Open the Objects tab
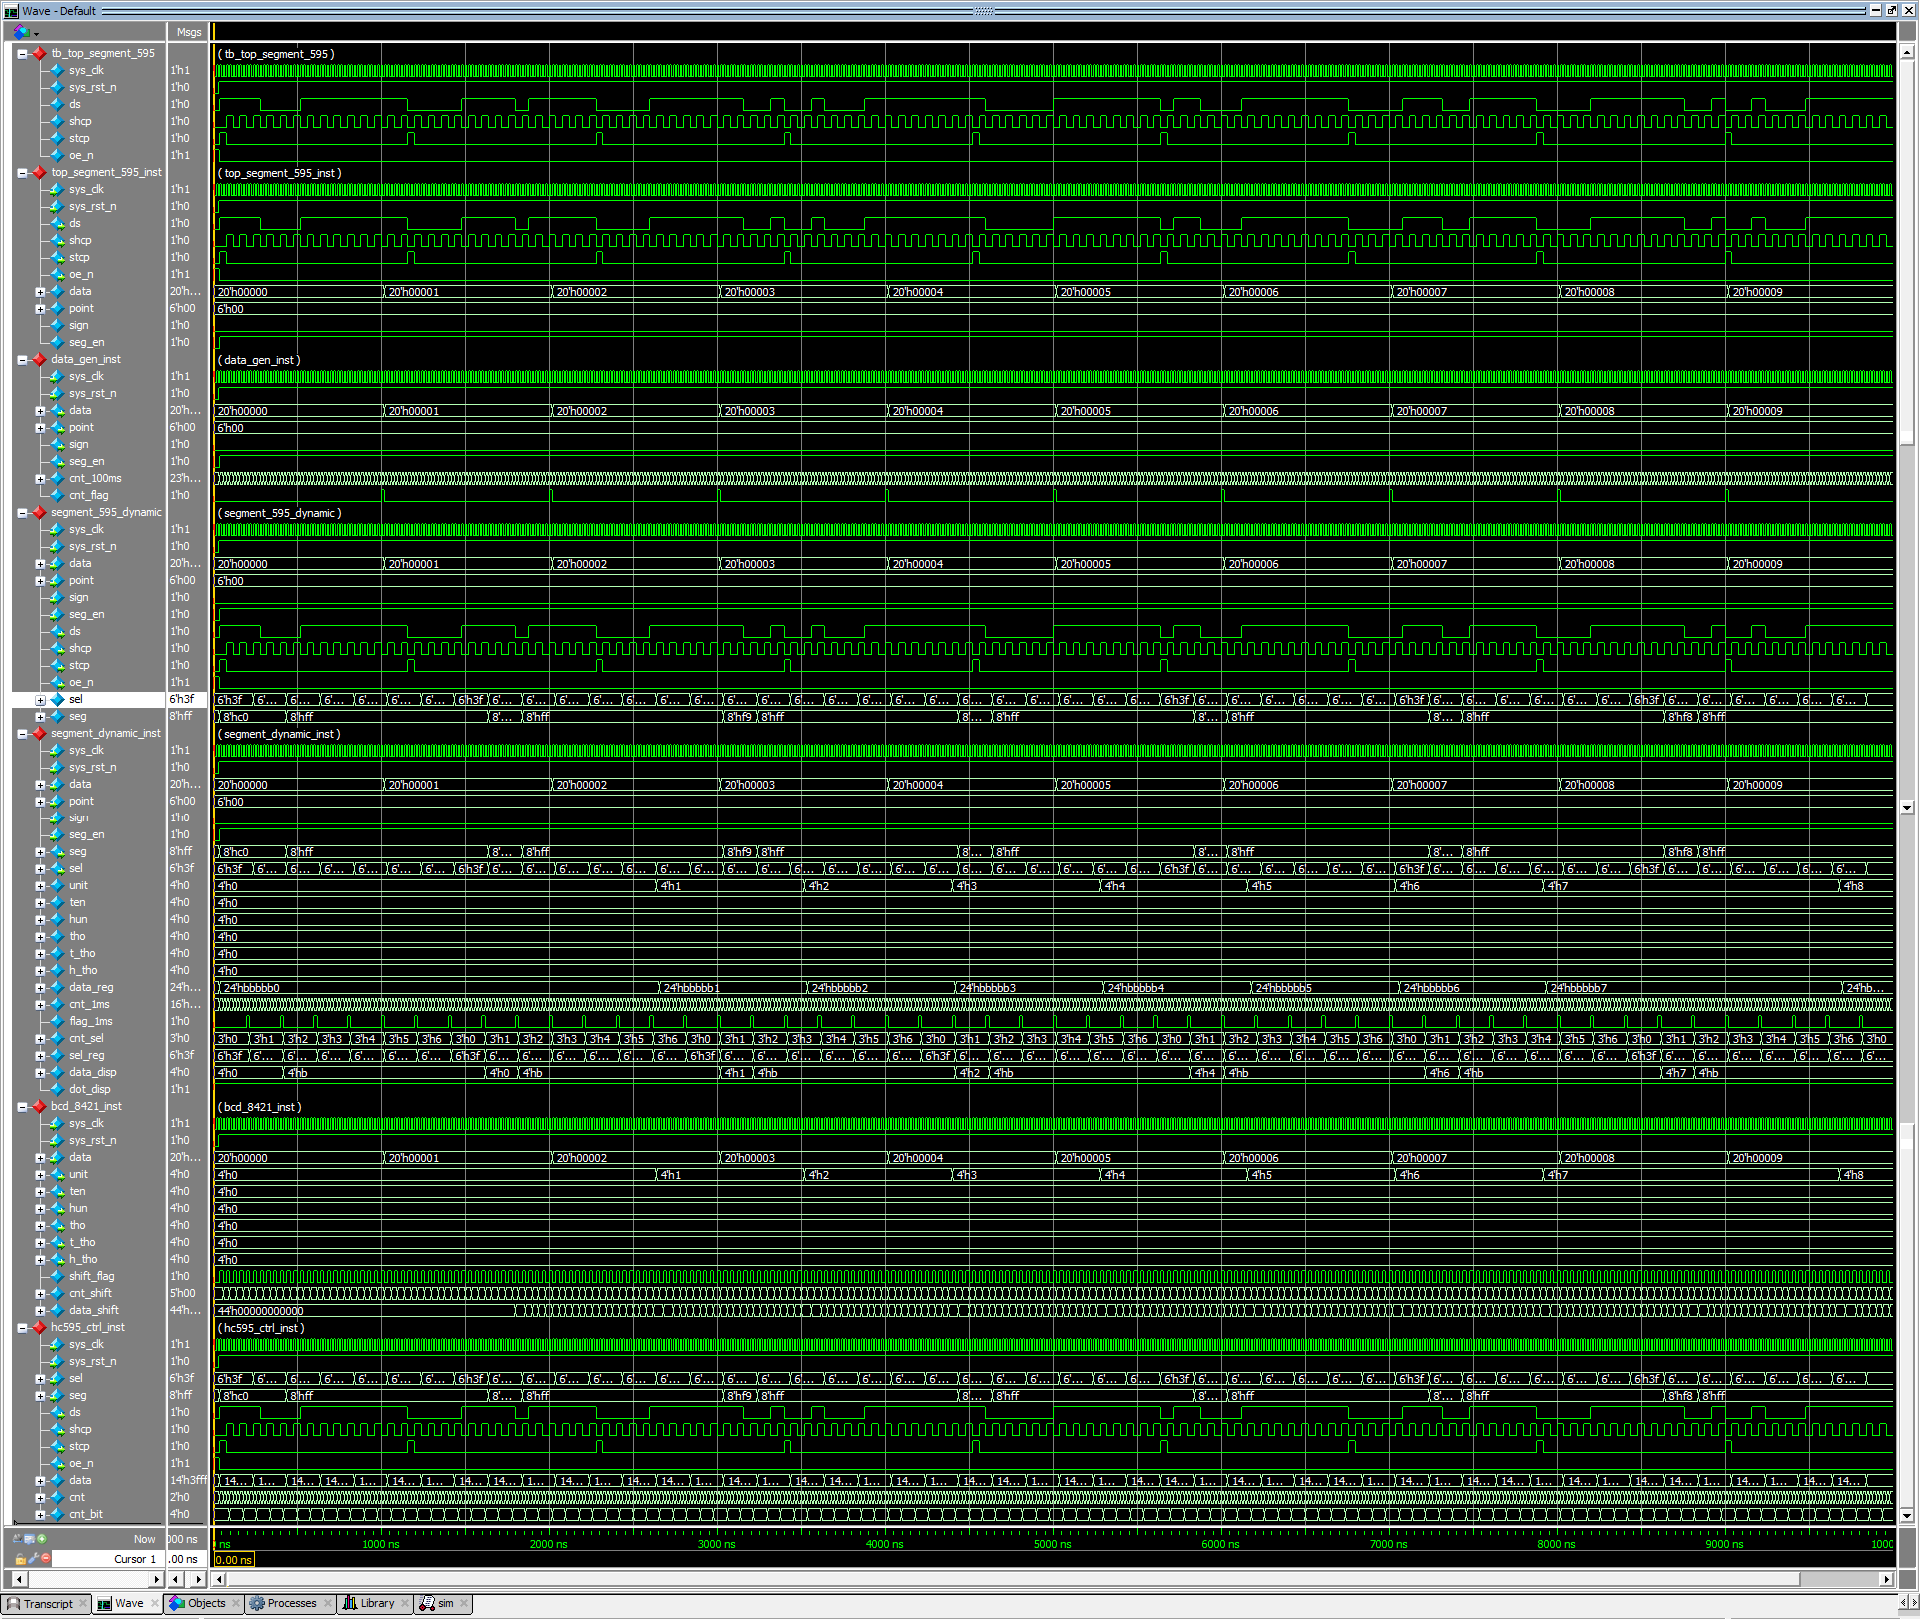The image size is (1920, 1621). coord(206,1604)
